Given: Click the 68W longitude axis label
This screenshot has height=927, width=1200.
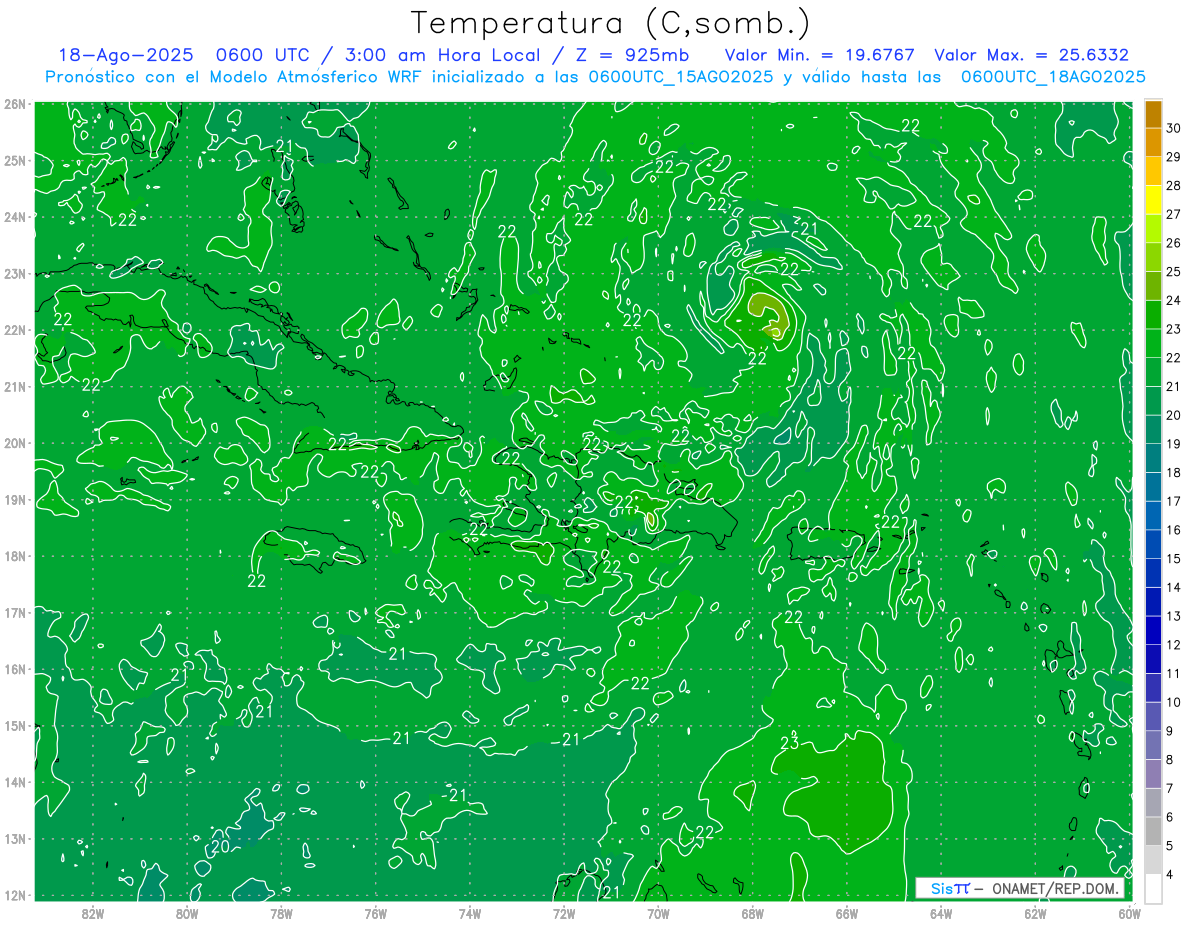Looking at the screenshot, I should (x=752, y=913).
